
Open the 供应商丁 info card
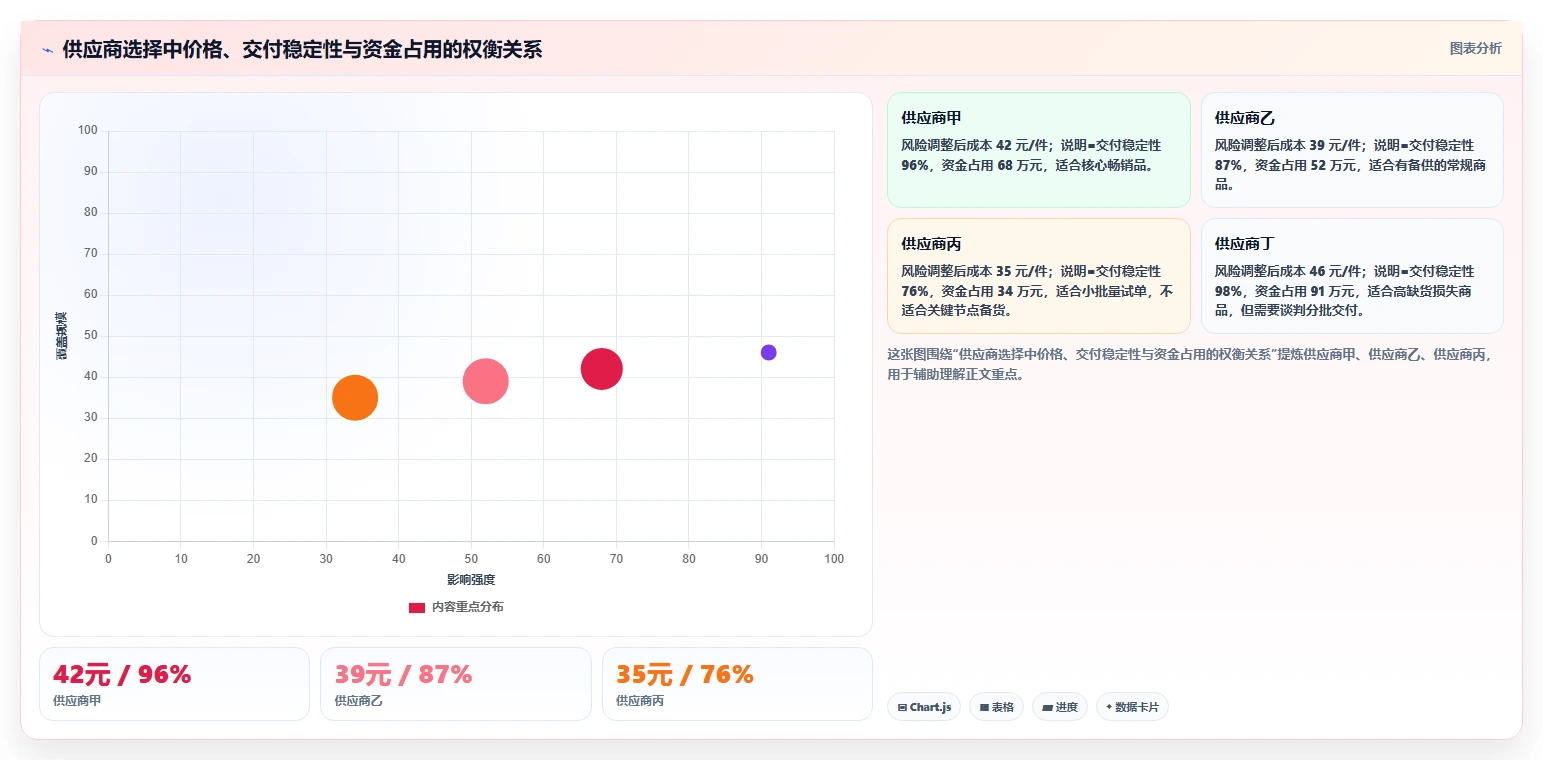[x=1352, y=276]
